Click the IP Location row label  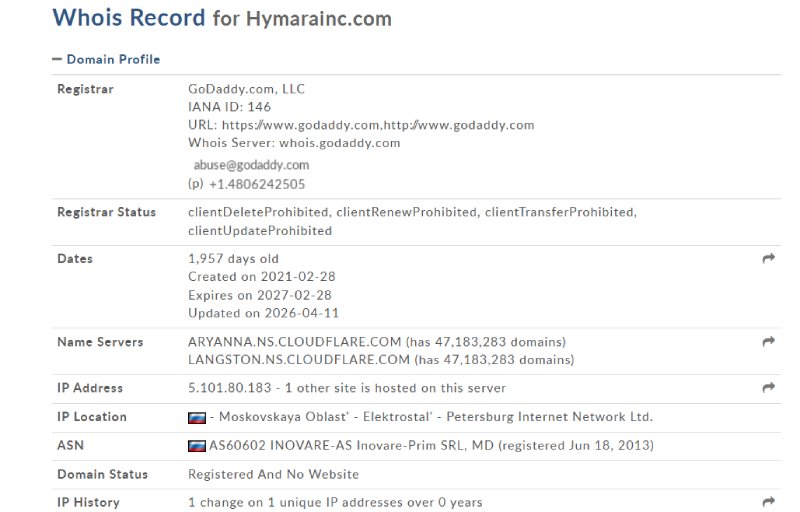click(x=92, y=417)
